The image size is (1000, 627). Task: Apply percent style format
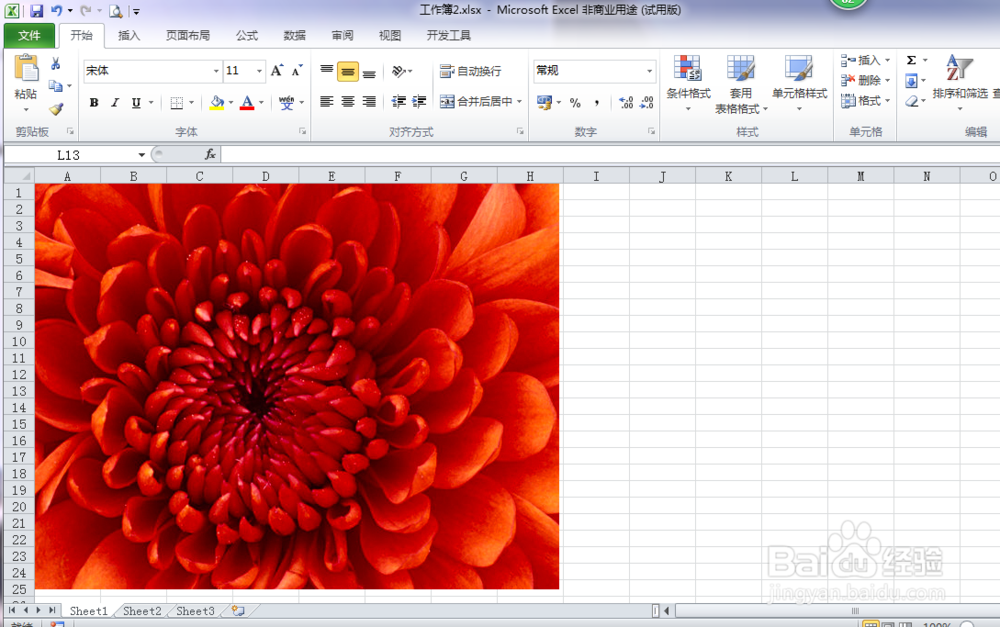click(575, 102)
